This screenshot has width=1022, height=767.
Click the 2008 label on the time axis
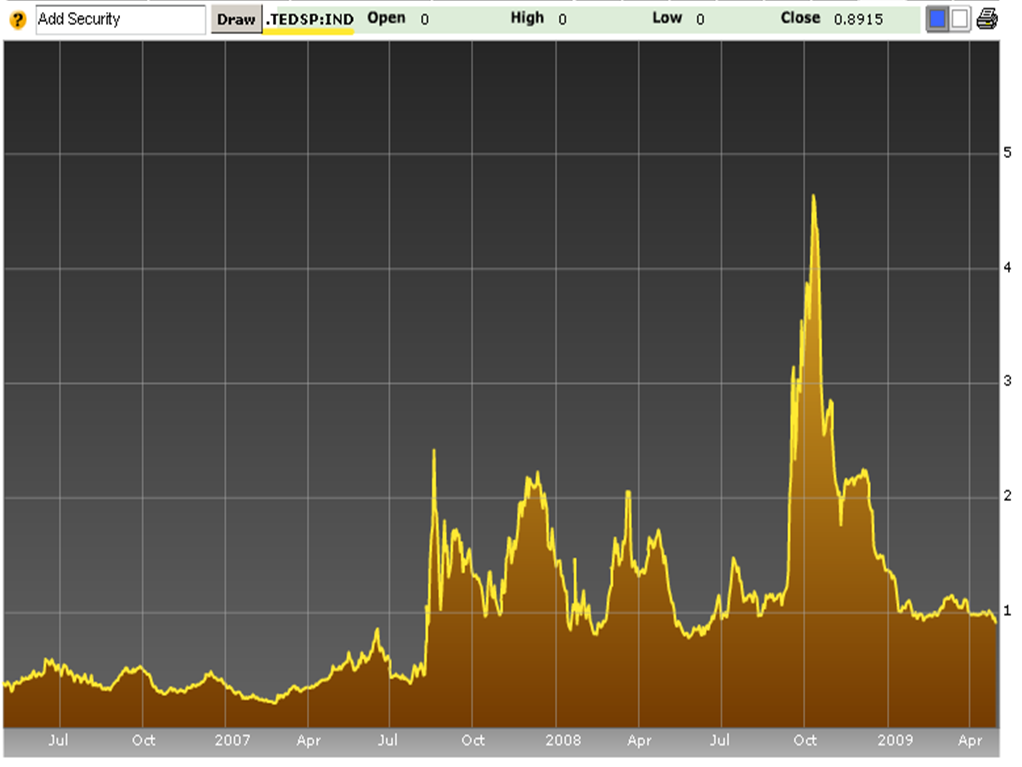coord(563,740)
